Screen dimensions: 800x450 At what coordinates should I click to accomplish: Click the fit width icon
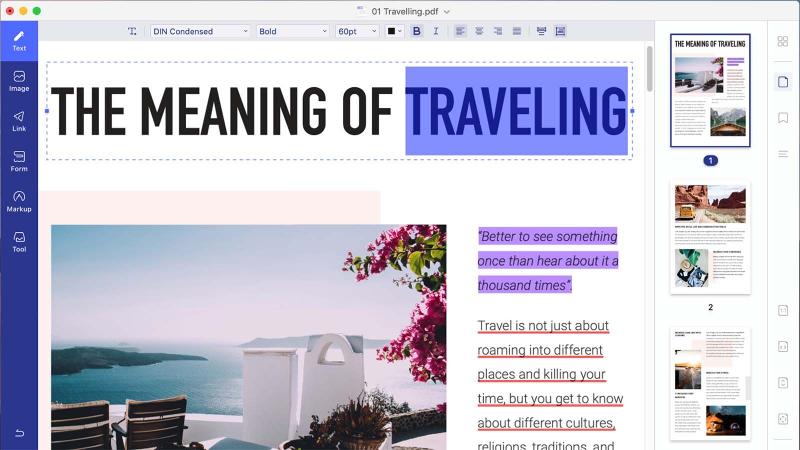coord(783,346)
